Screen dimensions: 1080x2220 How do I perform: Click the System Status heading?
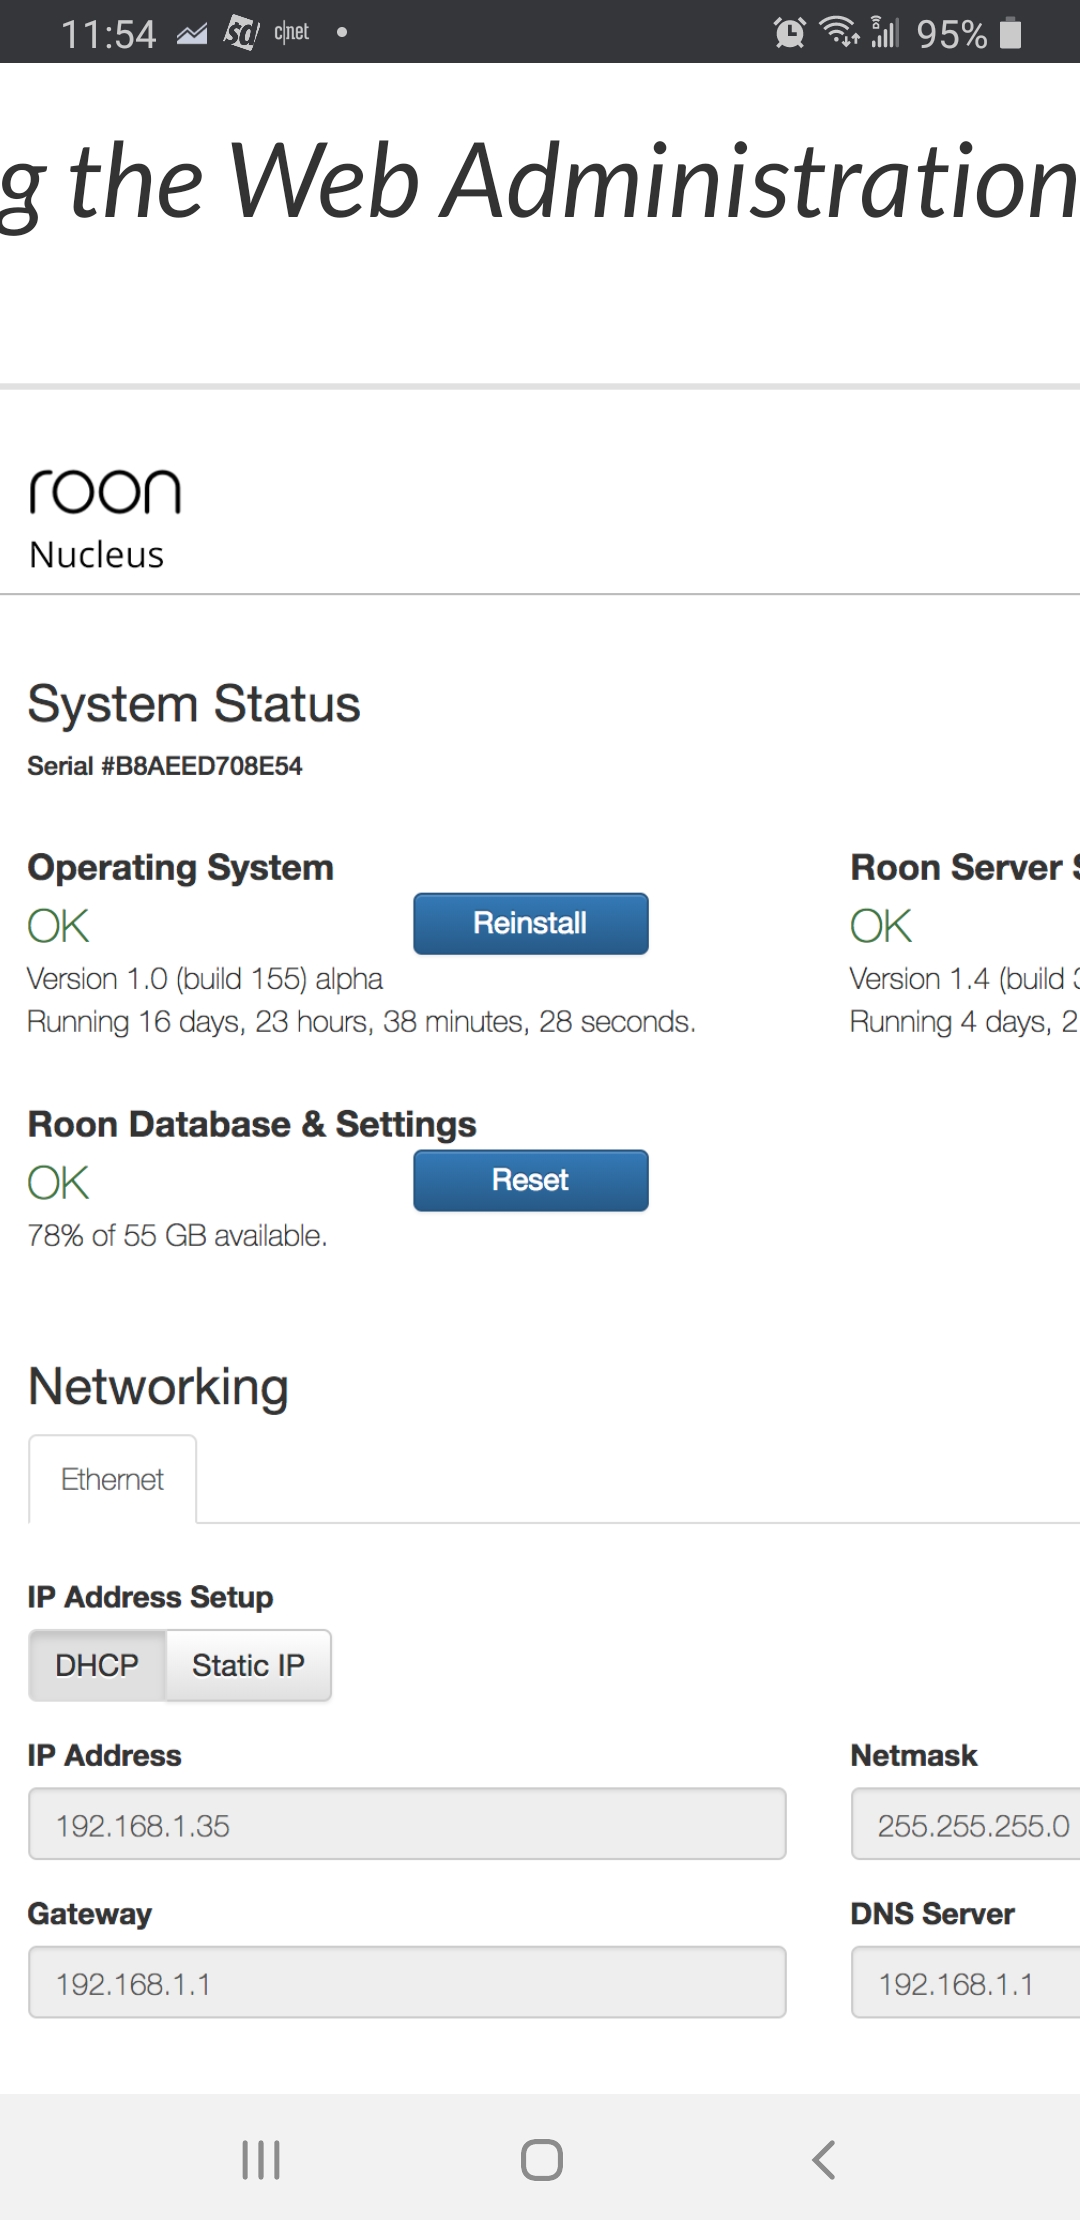pos(194,703)
